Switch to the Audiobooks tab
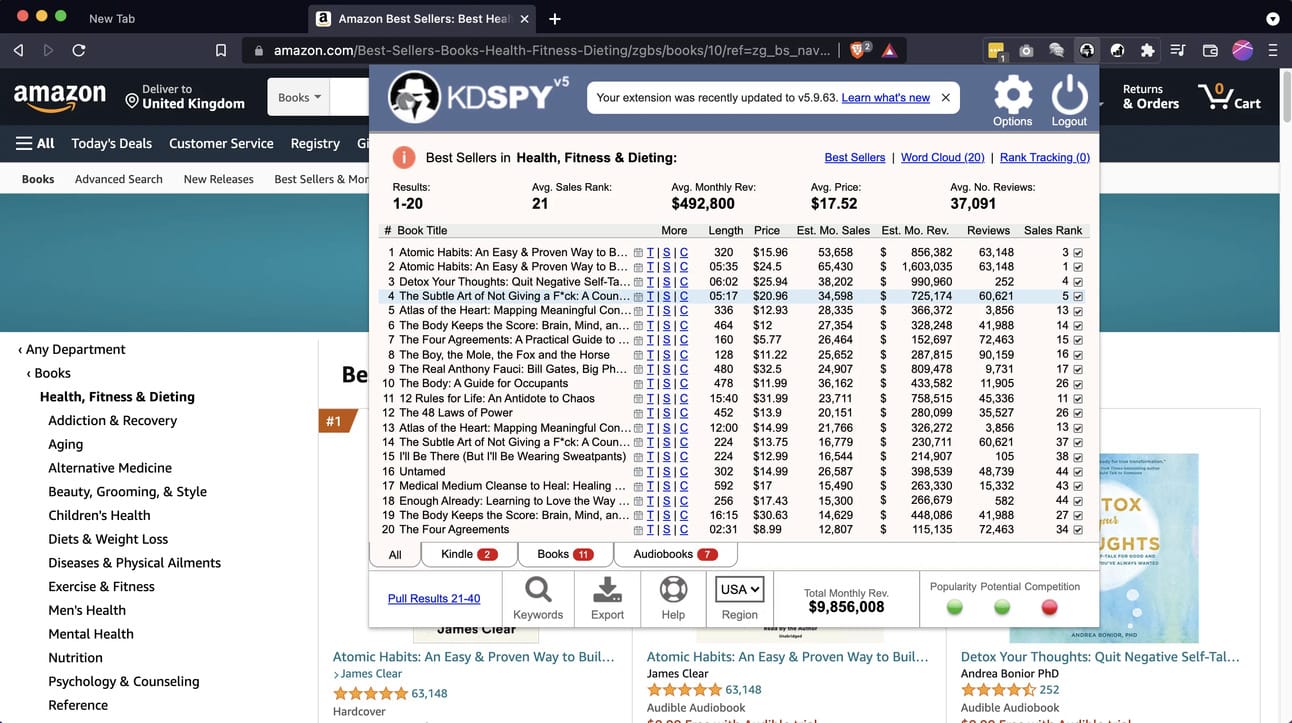Screen dimensions: 1292x723 point(674,554)
